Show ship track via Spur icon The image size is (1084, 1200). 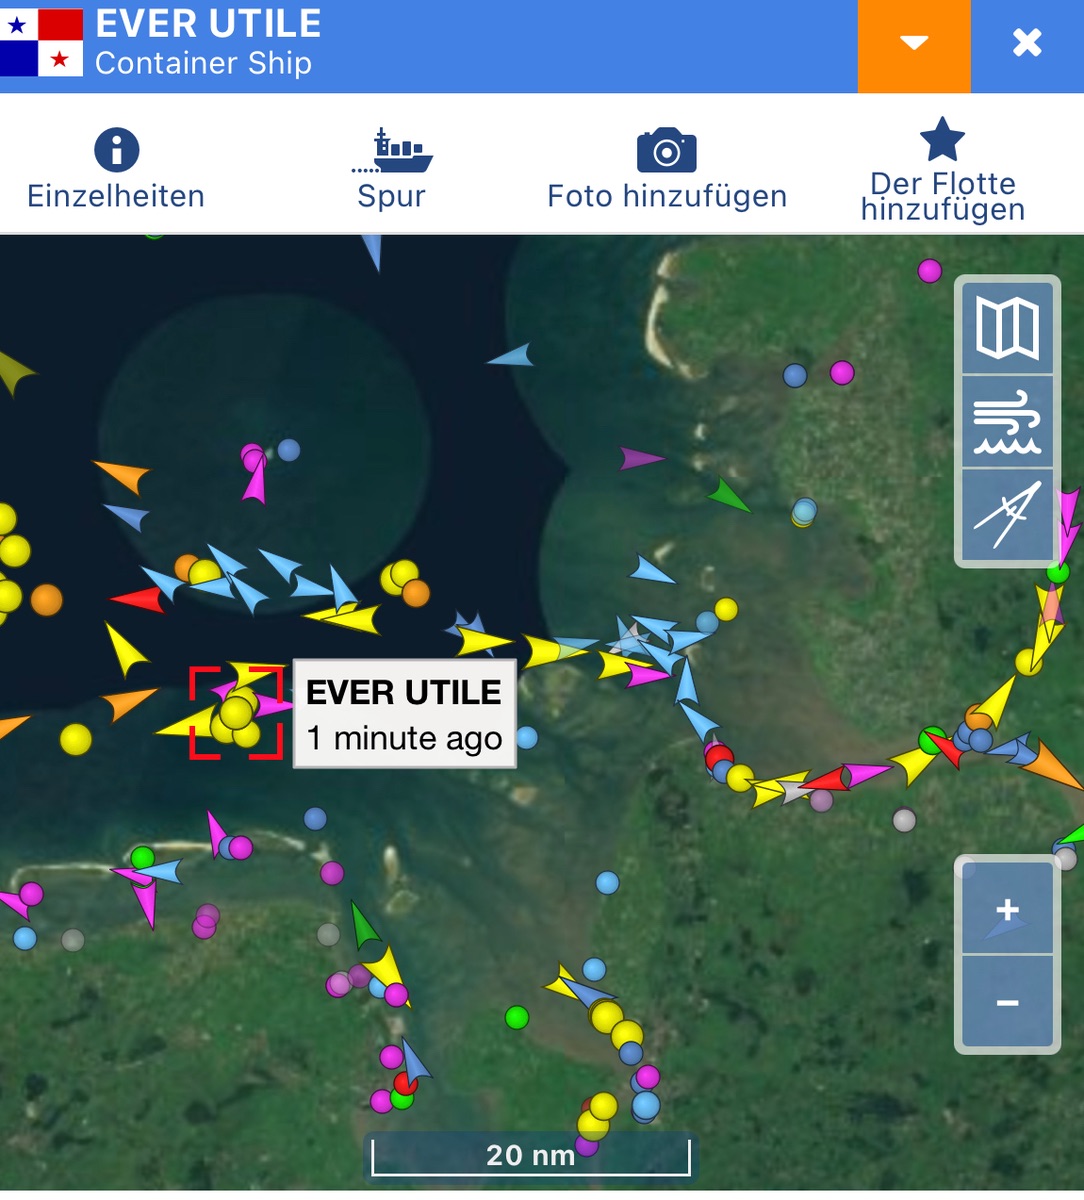(391, 151)
